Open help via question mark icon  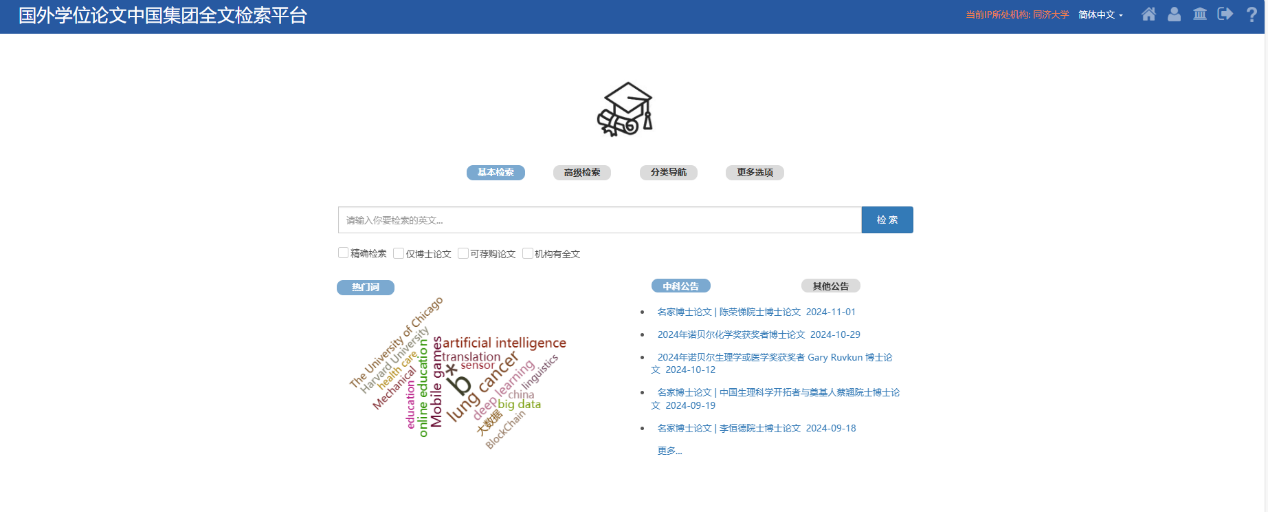tap(1251, 15)
